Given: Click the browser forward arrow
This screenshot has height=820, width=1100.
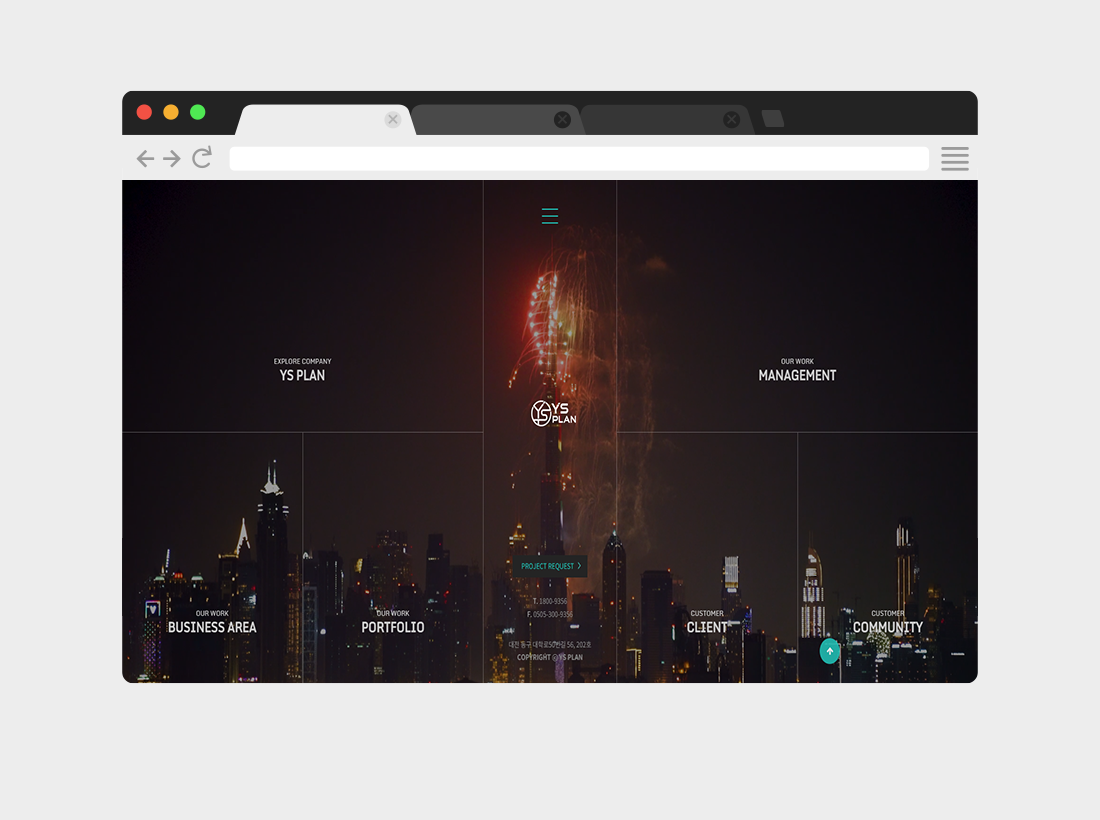Looking at the screenshot, I should pos(172,158).
